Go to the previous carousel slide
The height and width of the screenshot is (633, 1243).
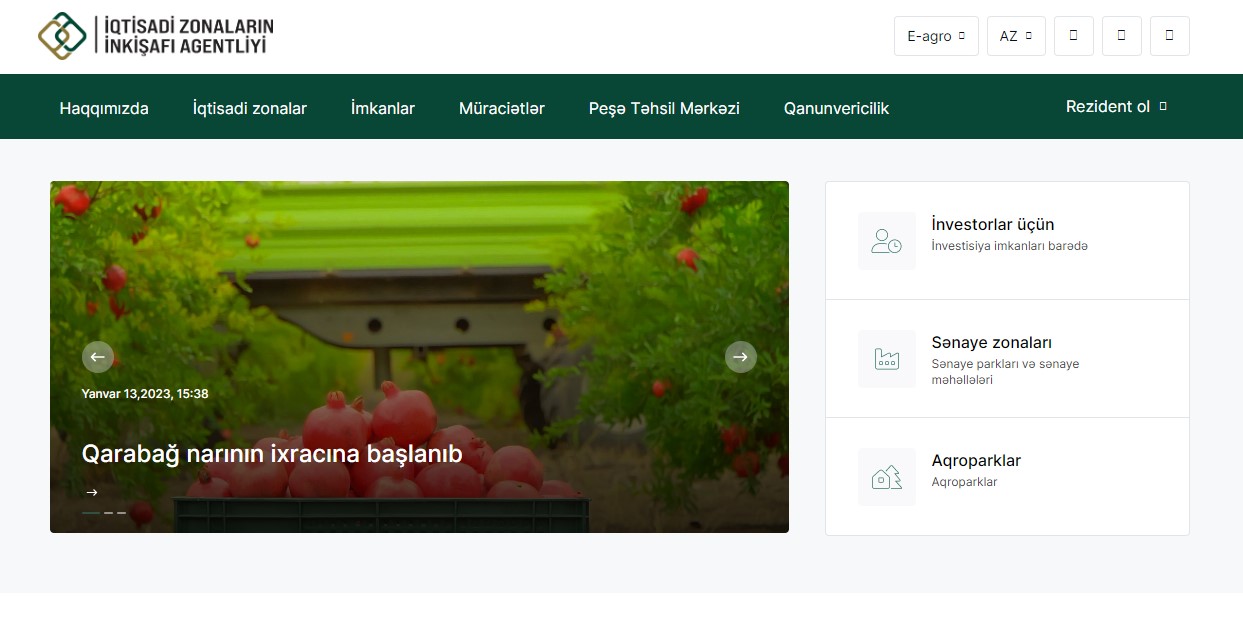pos(98,357)
